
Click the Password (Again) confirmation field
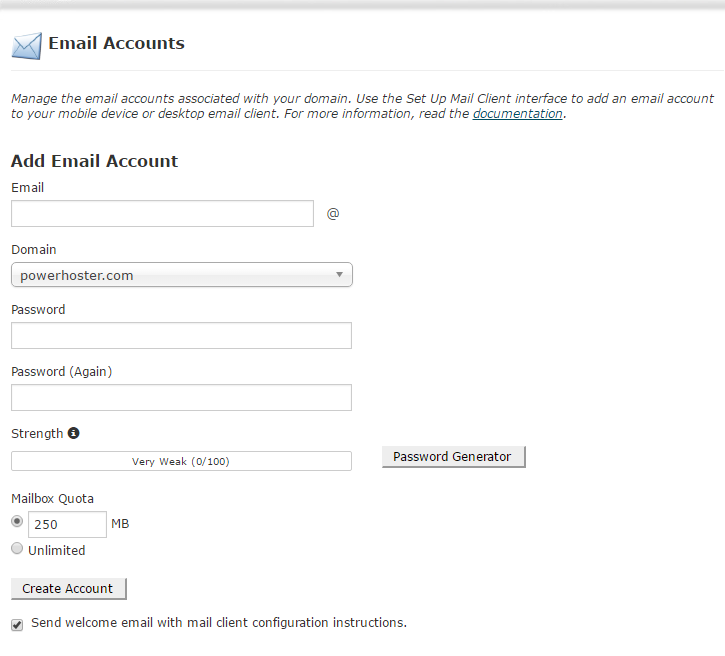[x=181, y=398]
